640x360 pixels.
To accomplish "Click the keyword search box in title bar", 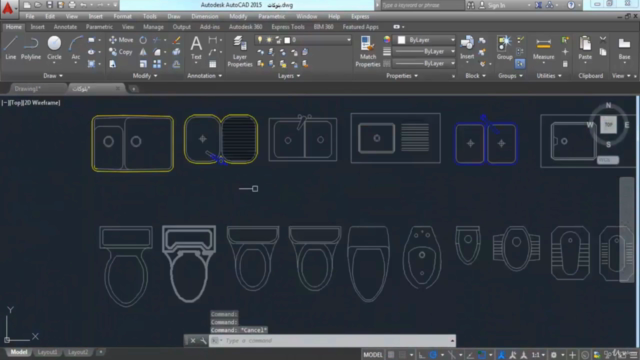I will point(422,5).
